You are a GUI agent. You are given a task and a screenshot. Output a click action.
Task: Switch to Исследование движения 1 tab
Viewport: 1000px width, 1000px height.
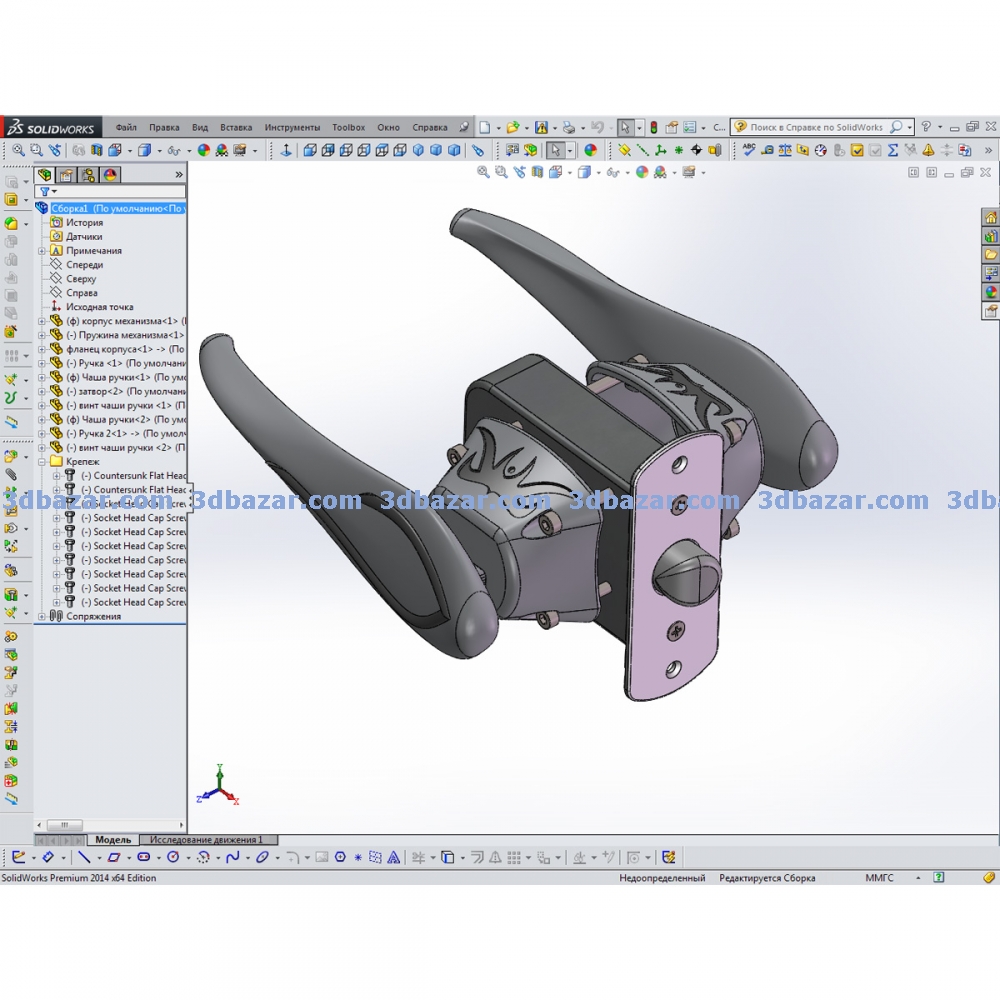[x=206, y=840]
